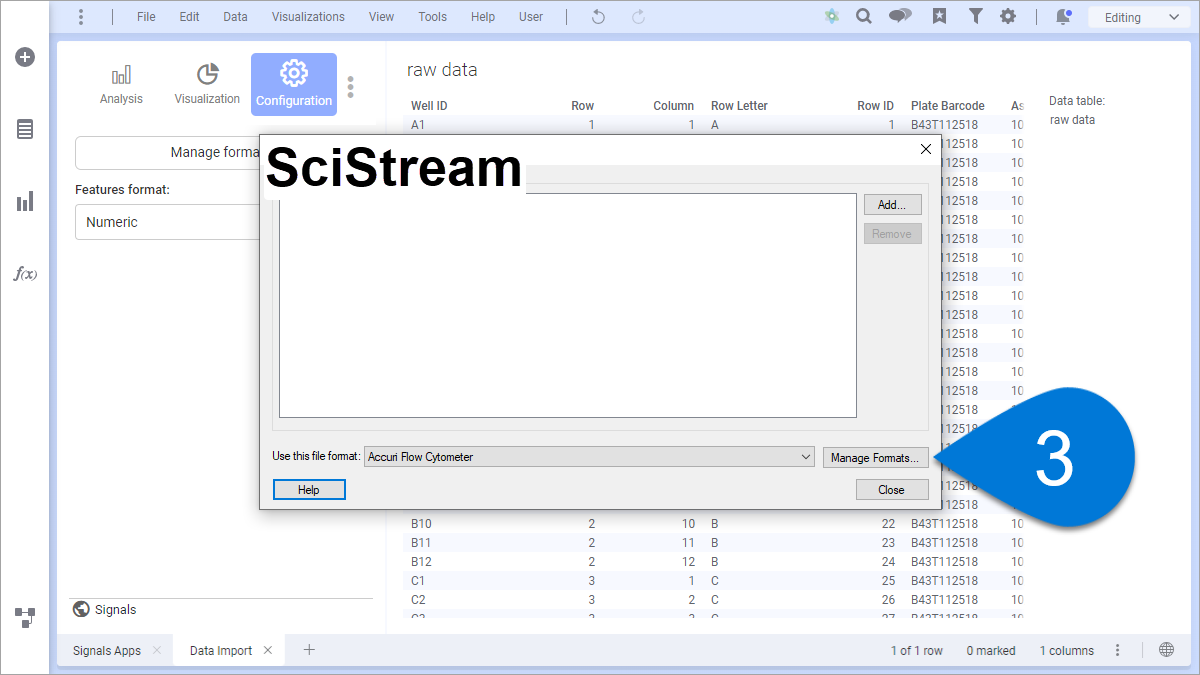Viewport: 1200px width, 675px height.
Task: Select the Data Import page tab
Action: coord(221,651)
